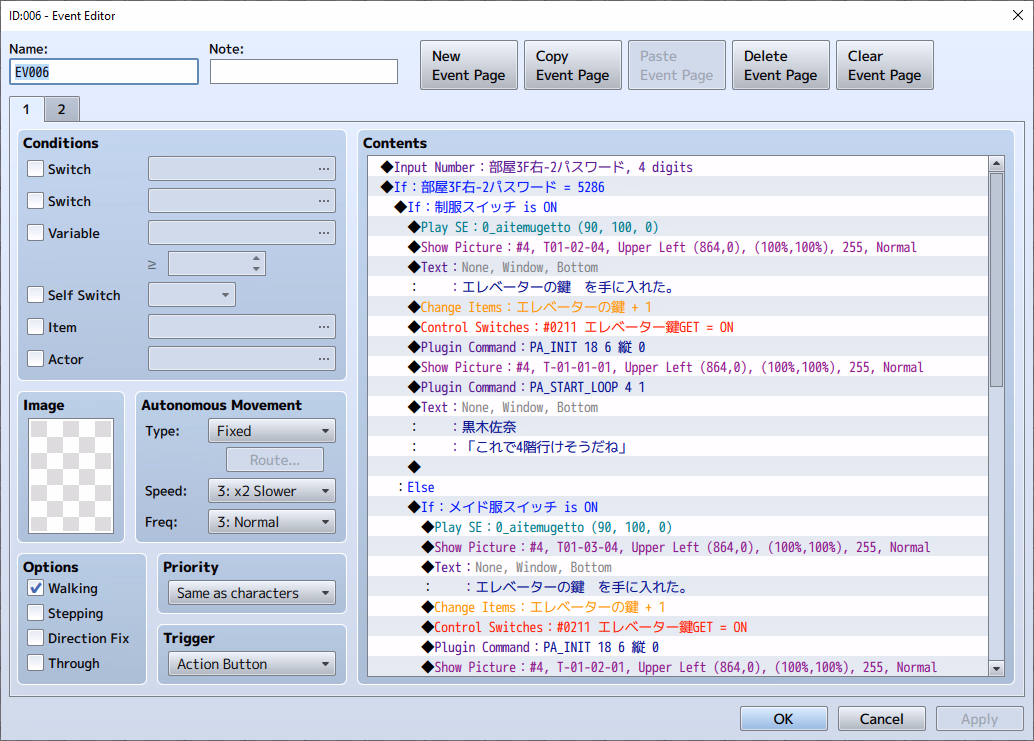The width and height of the screenshot is (1034, 741).
Task: Open the Variable condition ellipsis picker
Action: click(x=323, y=233)
